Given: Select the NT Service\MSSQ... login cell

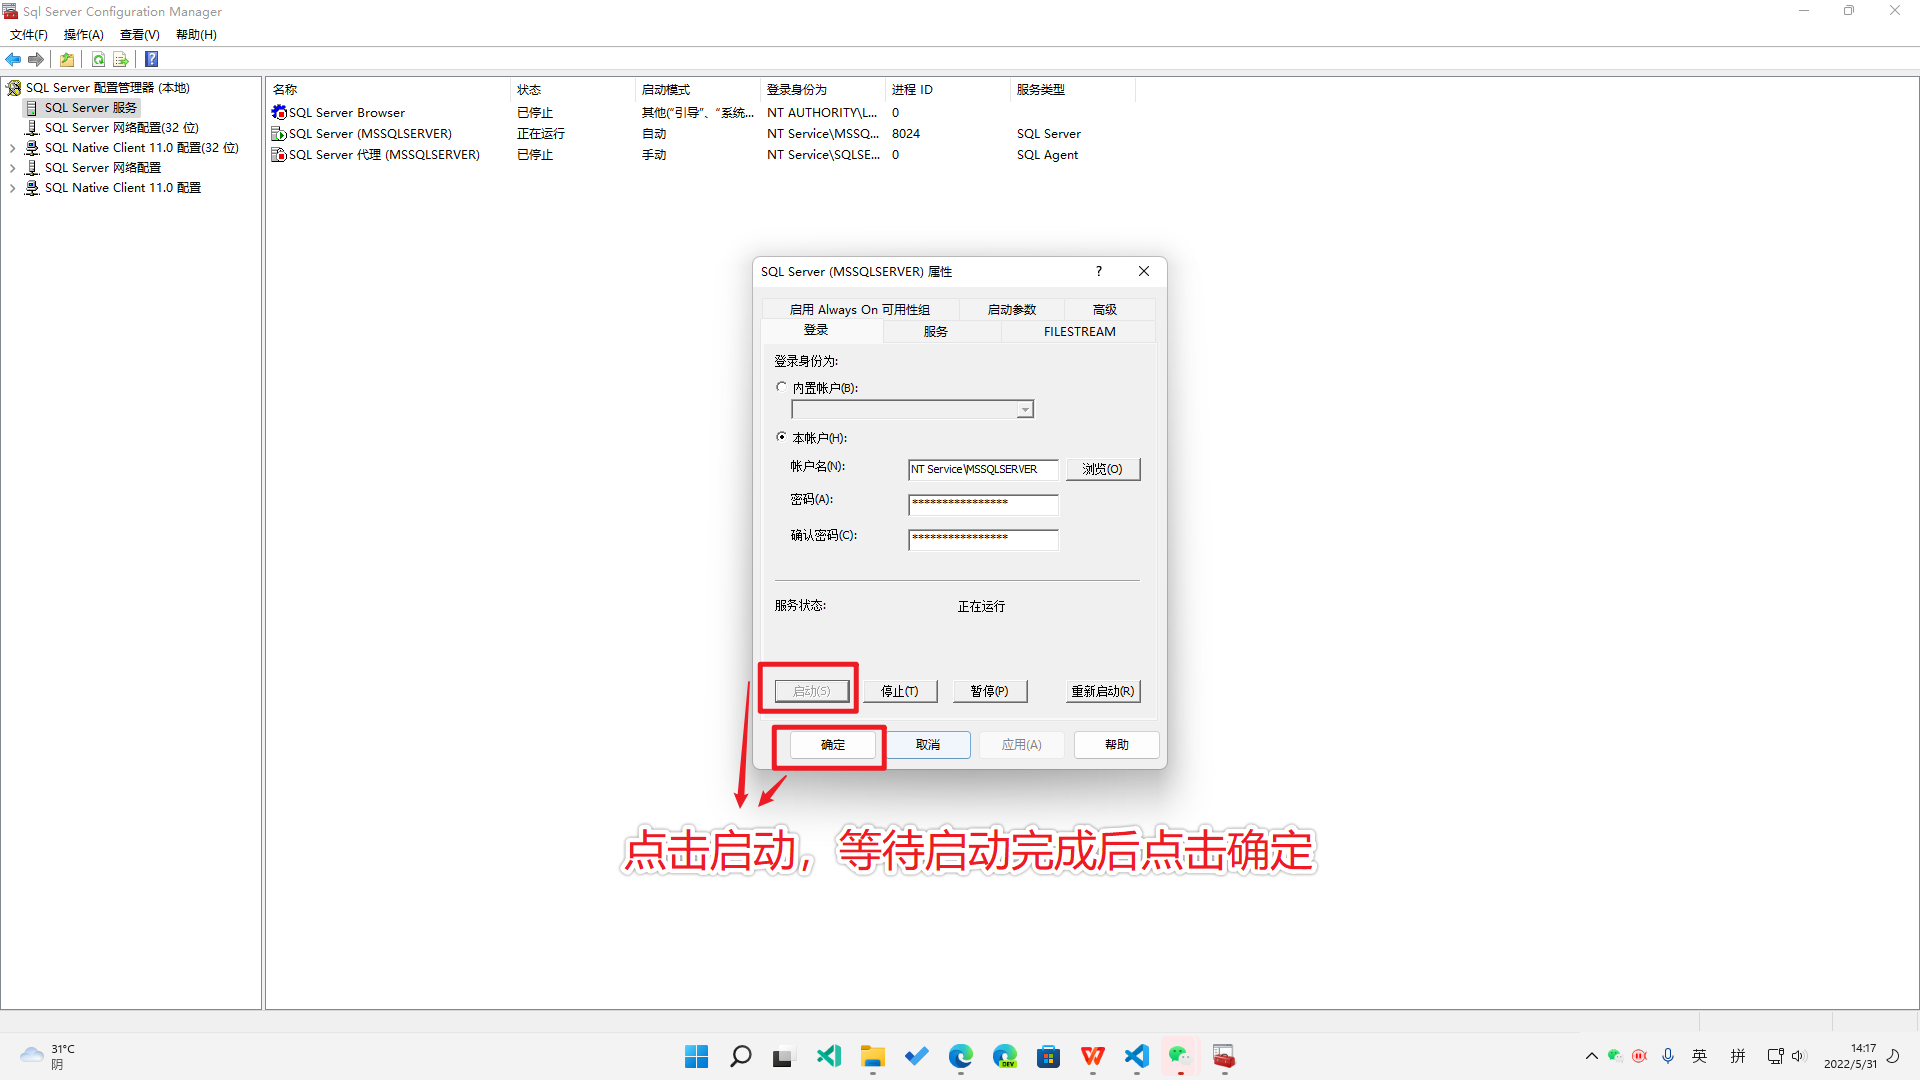Looking at the screenshot, I should (x=823, y=134).
